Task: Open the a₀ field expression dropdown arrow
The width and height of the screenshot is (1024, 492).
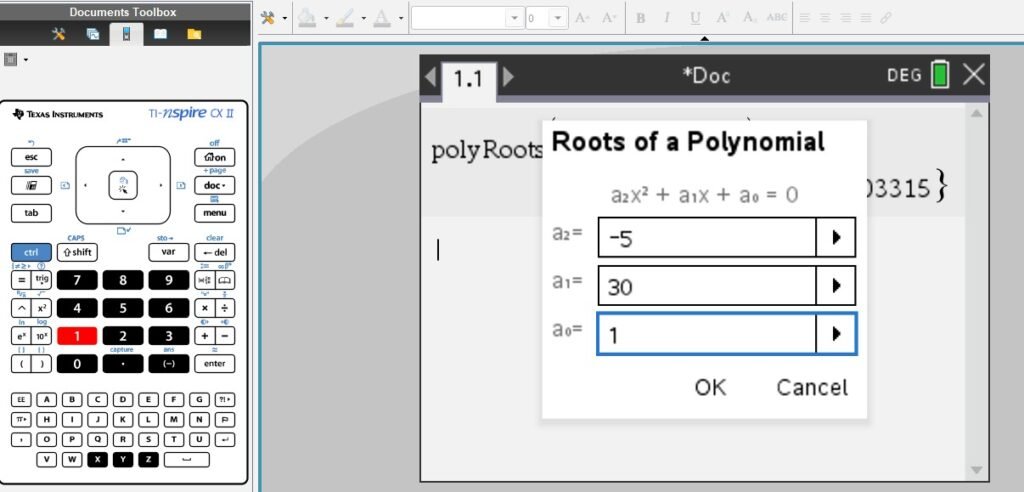Action: click(836, 334)
